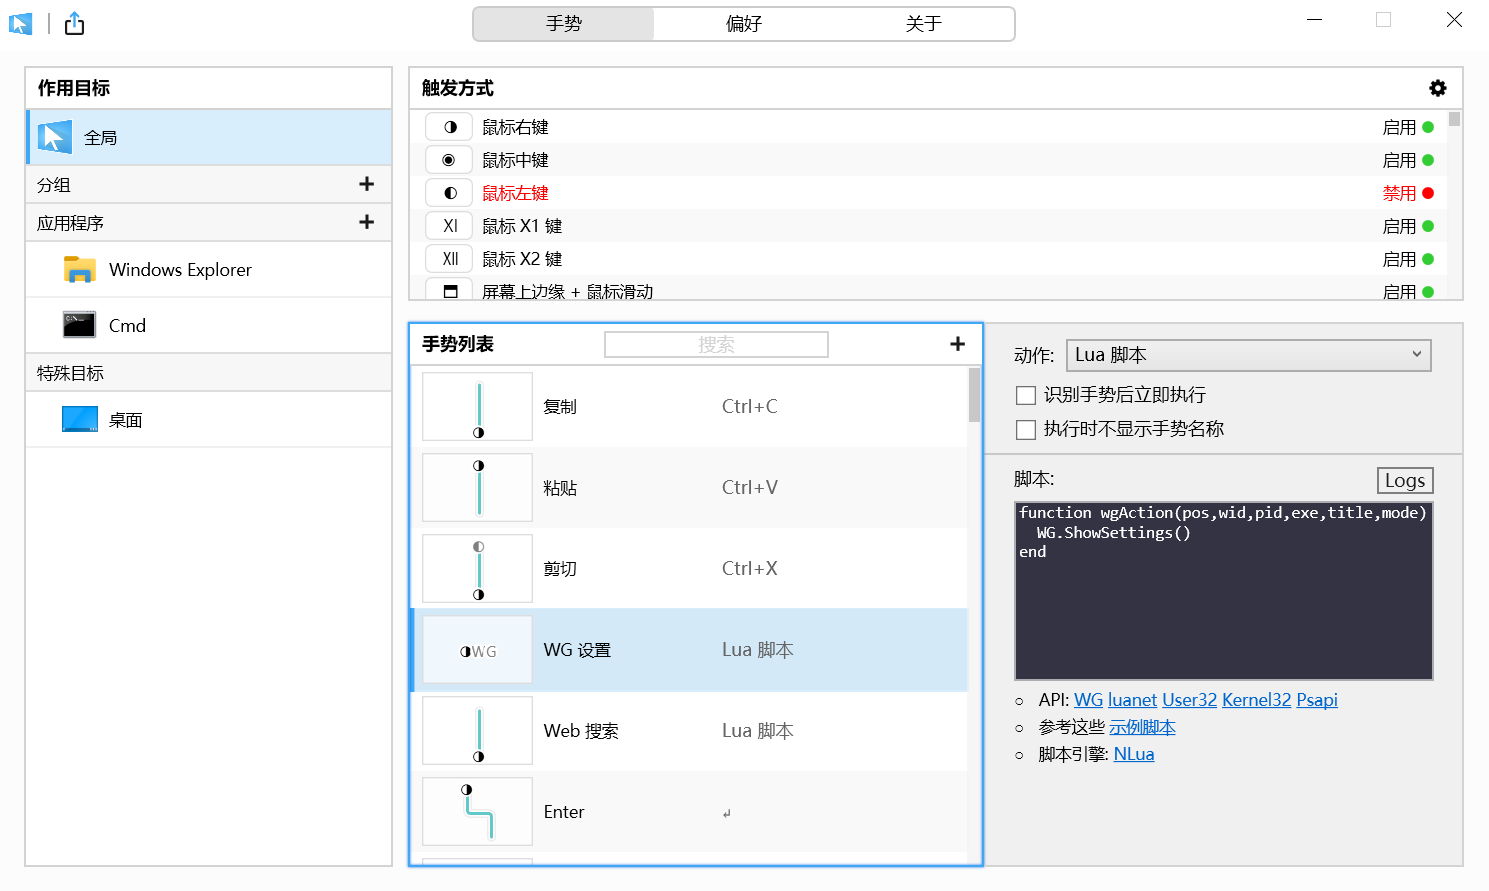Click the 复制 gesture thumbnail
Screen dimensions: 1489x891
click(478, 407)
